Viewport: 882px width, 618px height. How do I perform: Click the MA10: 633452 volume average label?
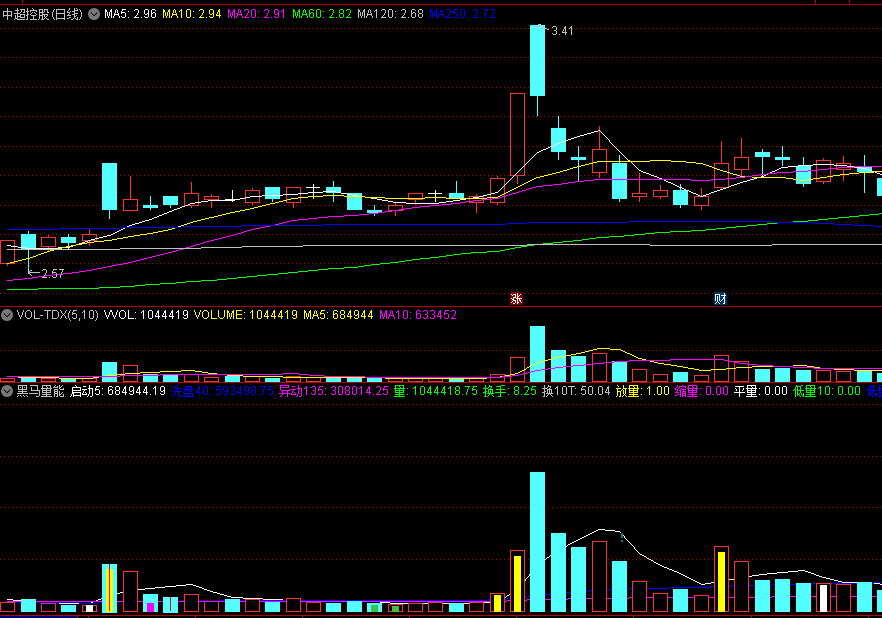coord(418,315)
